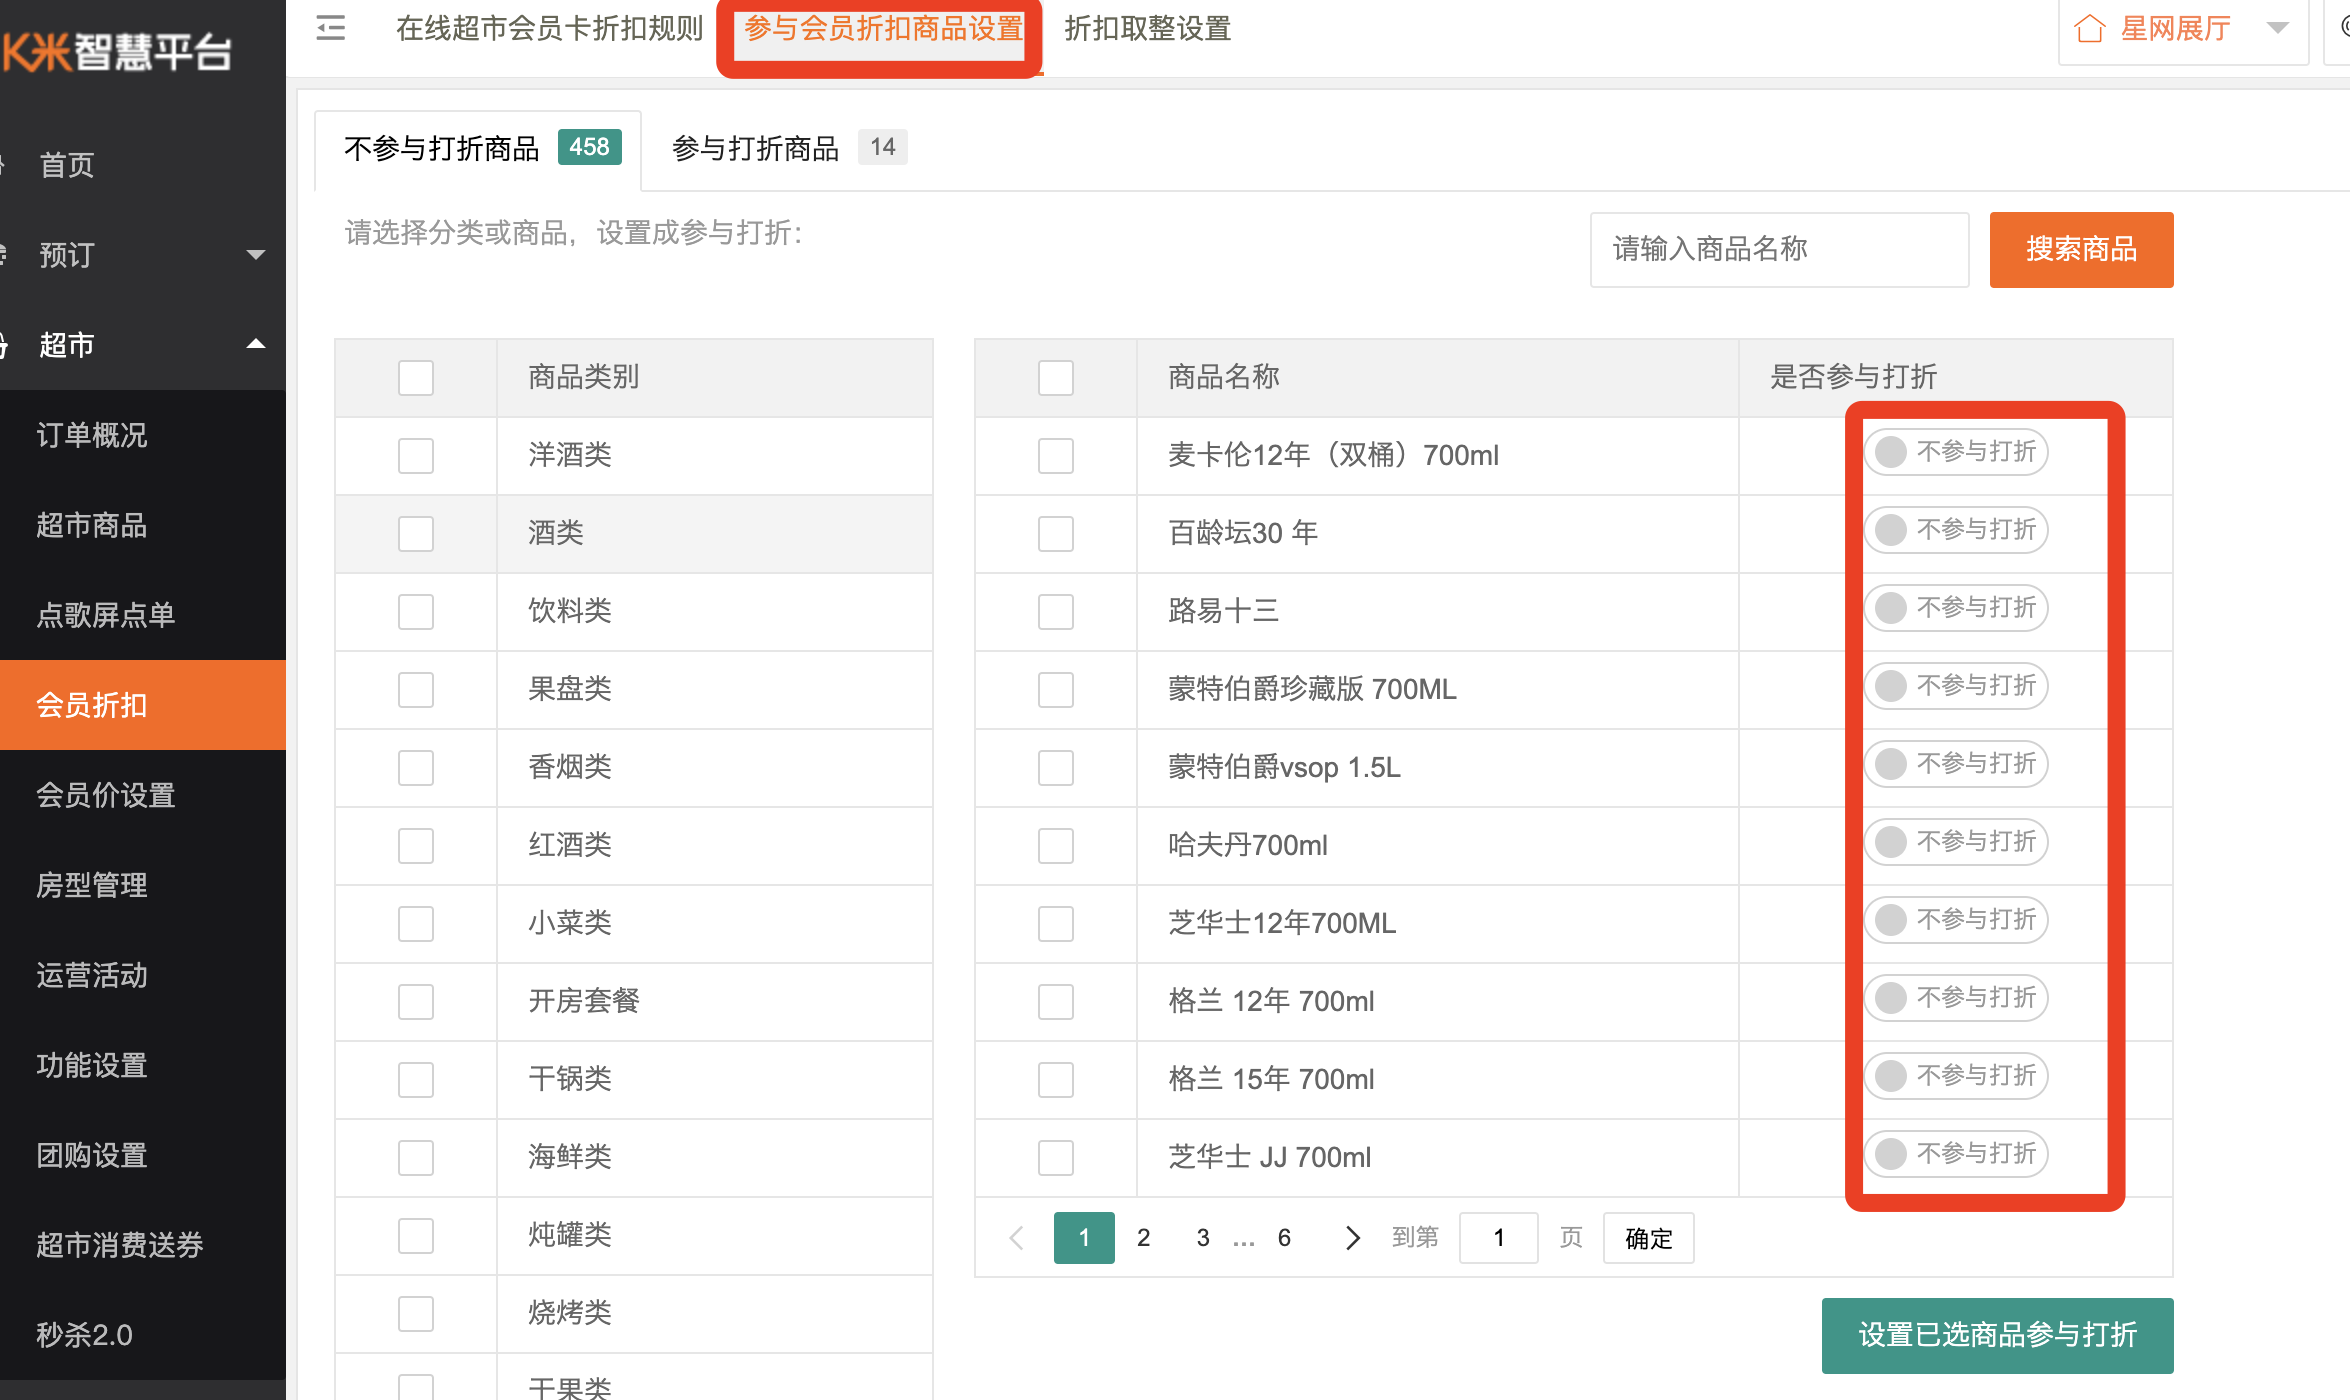Check the 果盘类 category checkbox
This screenshot has width=2350, height=1400.
click(416, 690)
